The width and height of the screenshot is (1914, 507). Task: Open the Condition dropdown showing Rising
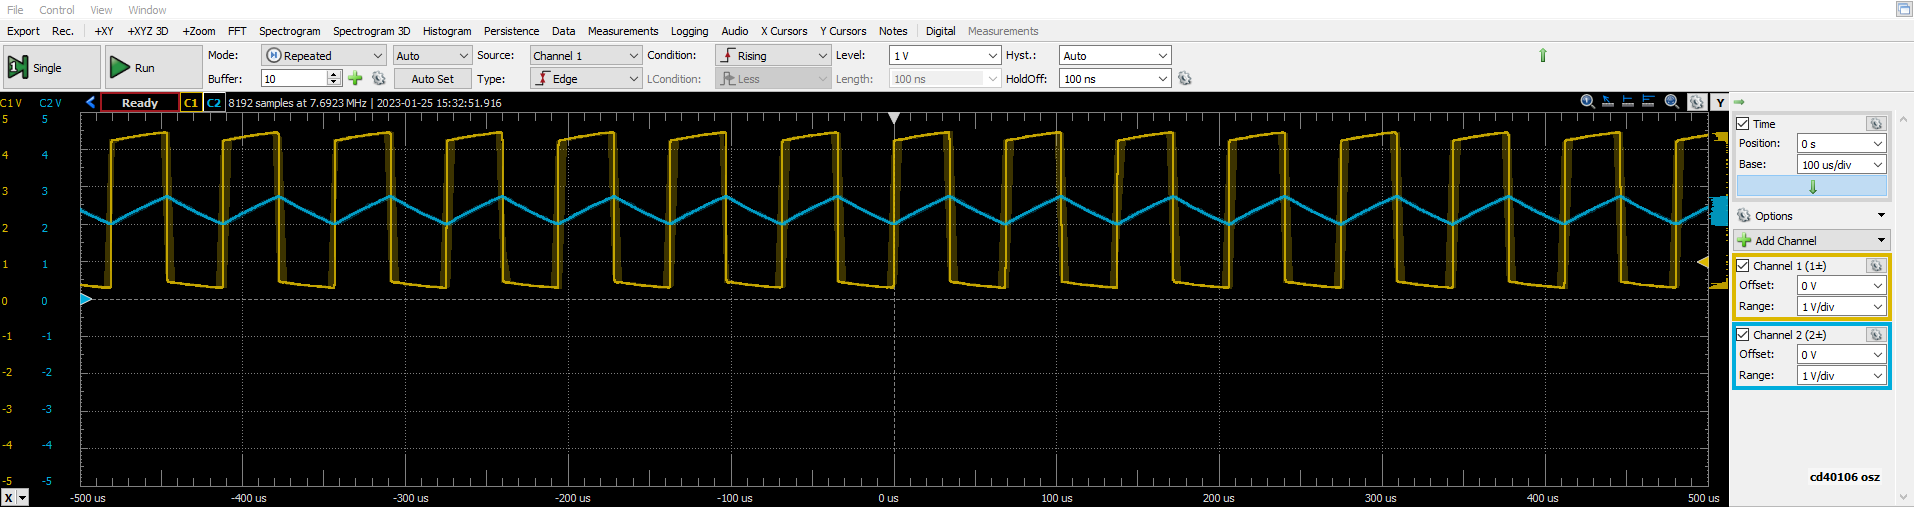click(773, 56)
